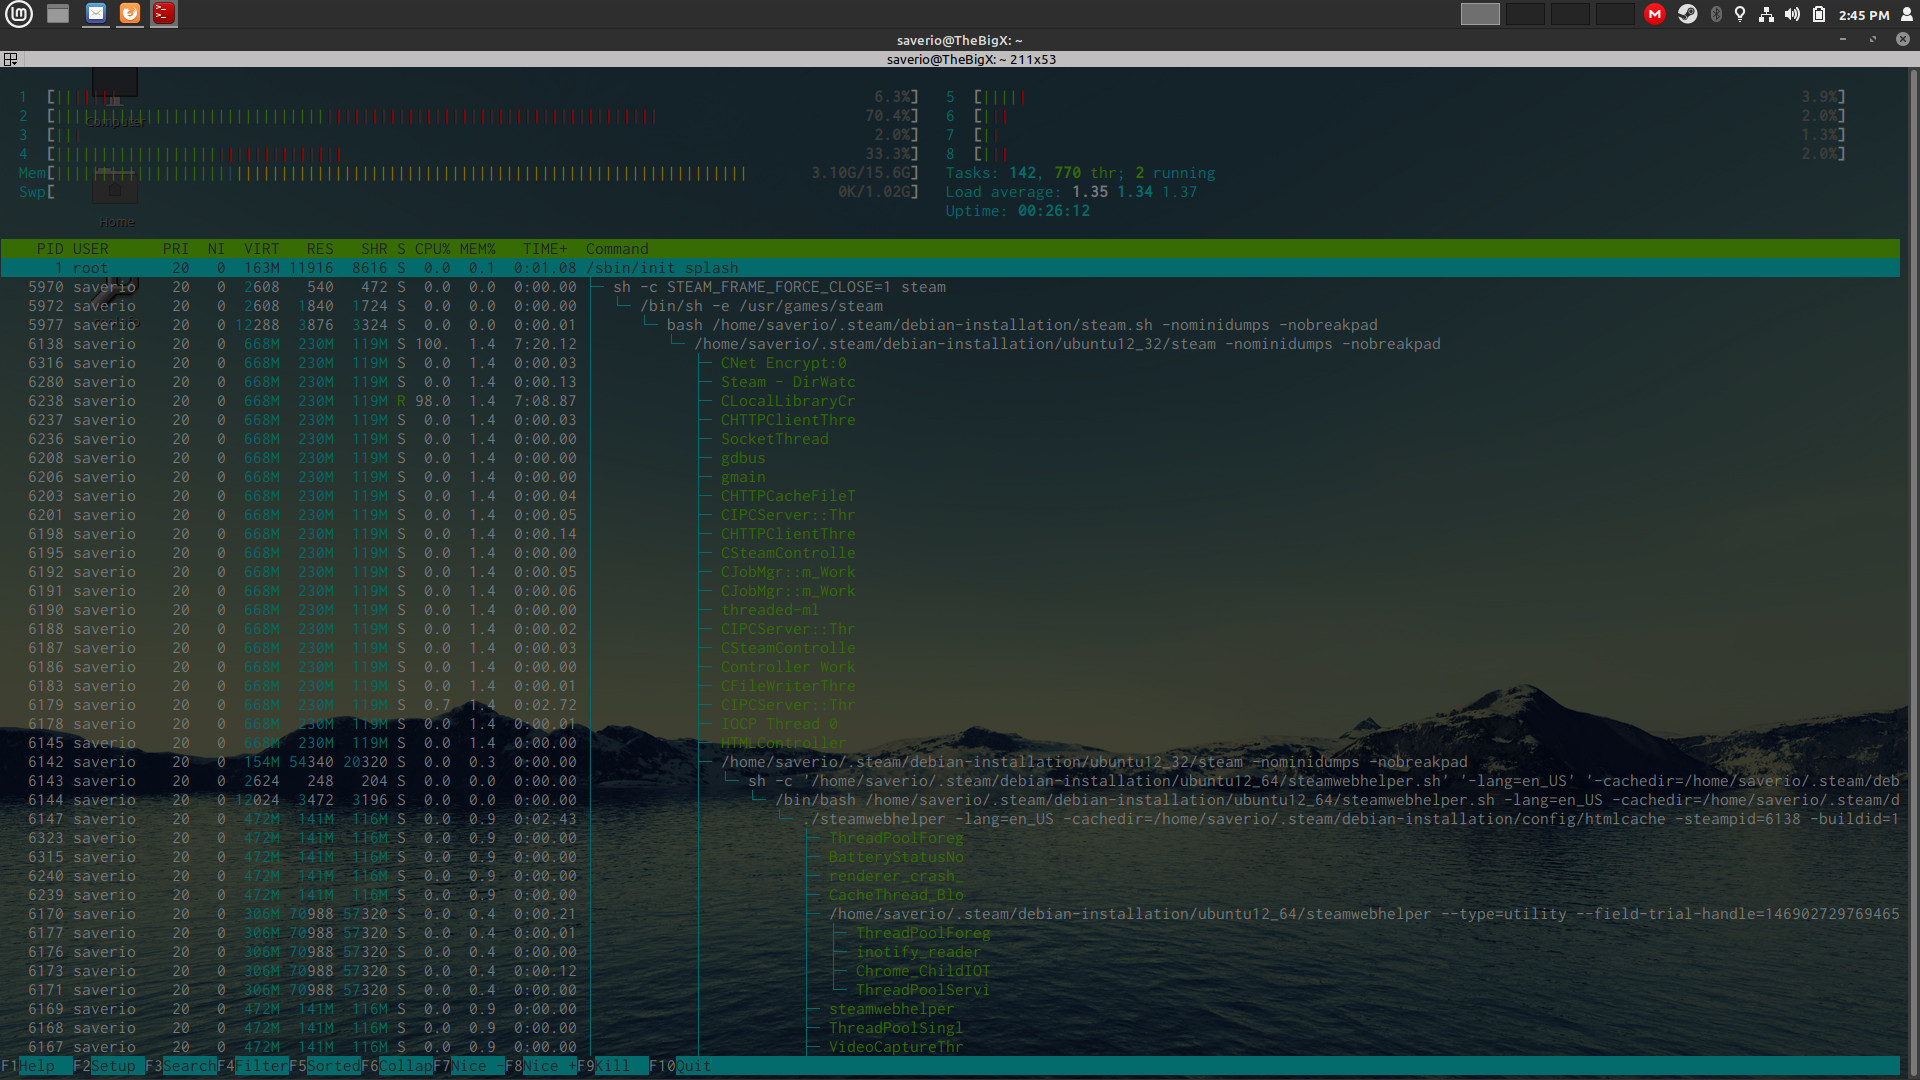Click F10 Quit in htop footer
Screen dimensions: 1920x1080
point(680,1066)
